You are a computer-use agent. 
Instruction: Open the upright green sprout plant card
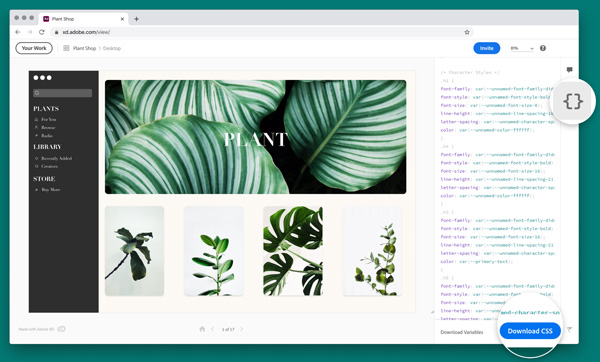(214, 251)
